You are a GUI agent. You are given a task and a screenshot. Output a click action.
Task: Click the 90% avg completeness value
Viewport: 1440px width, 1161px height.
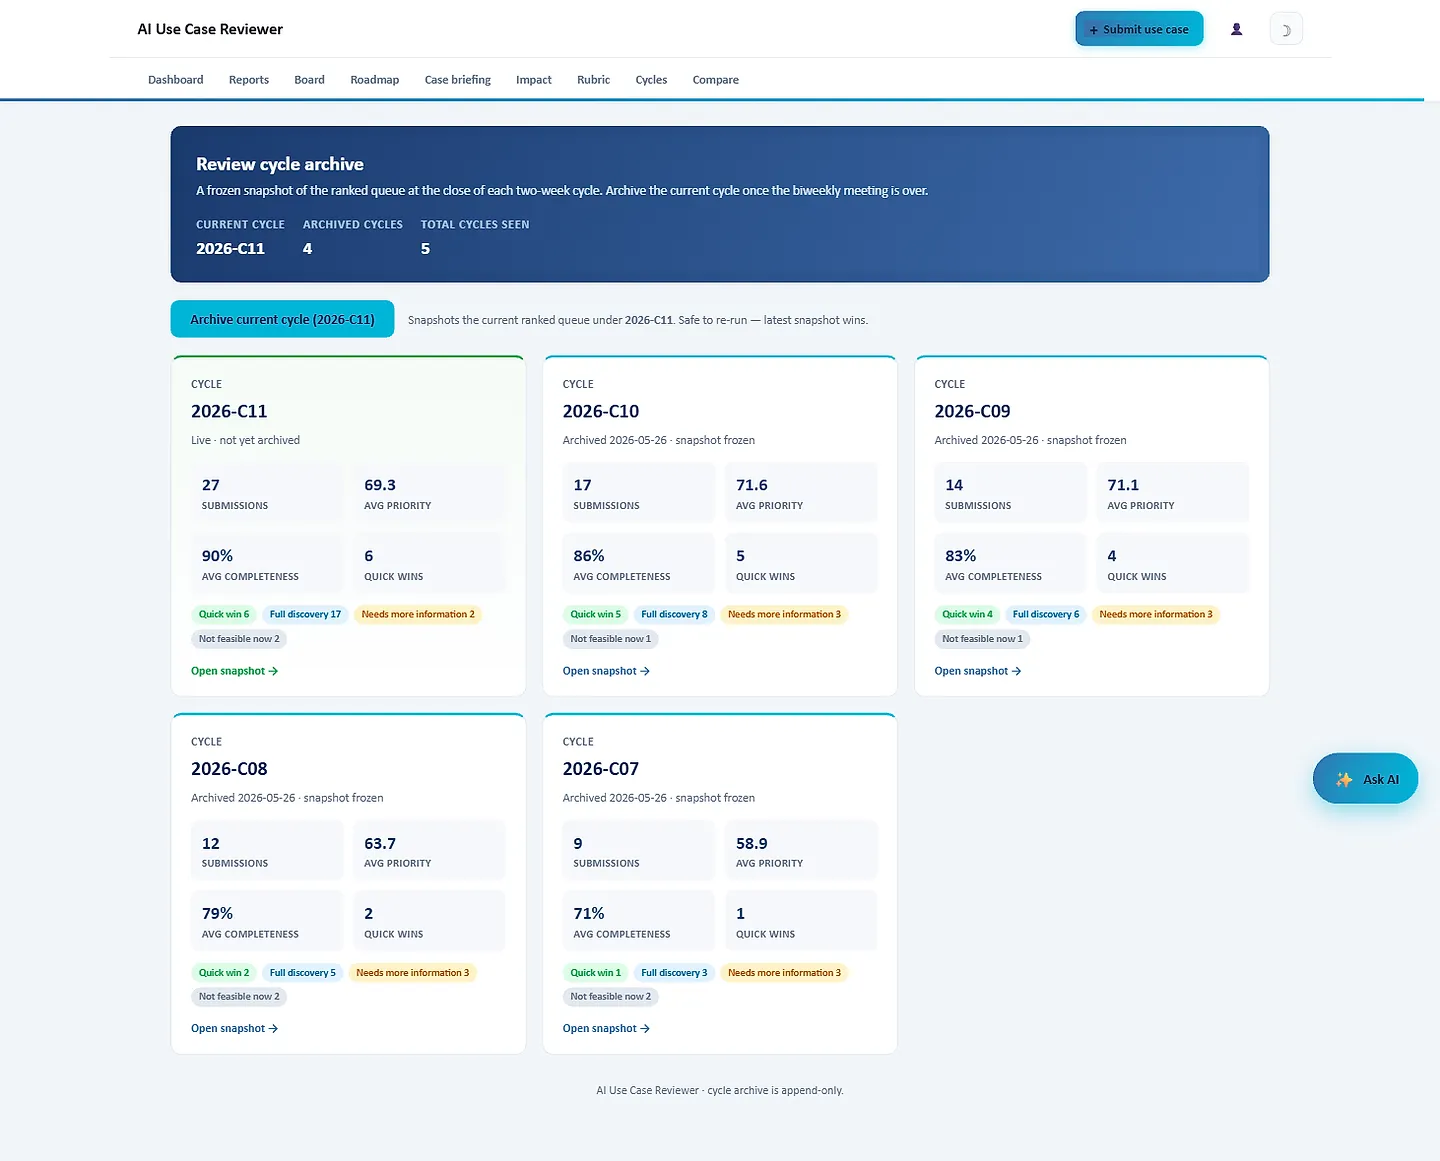point(217,556)
